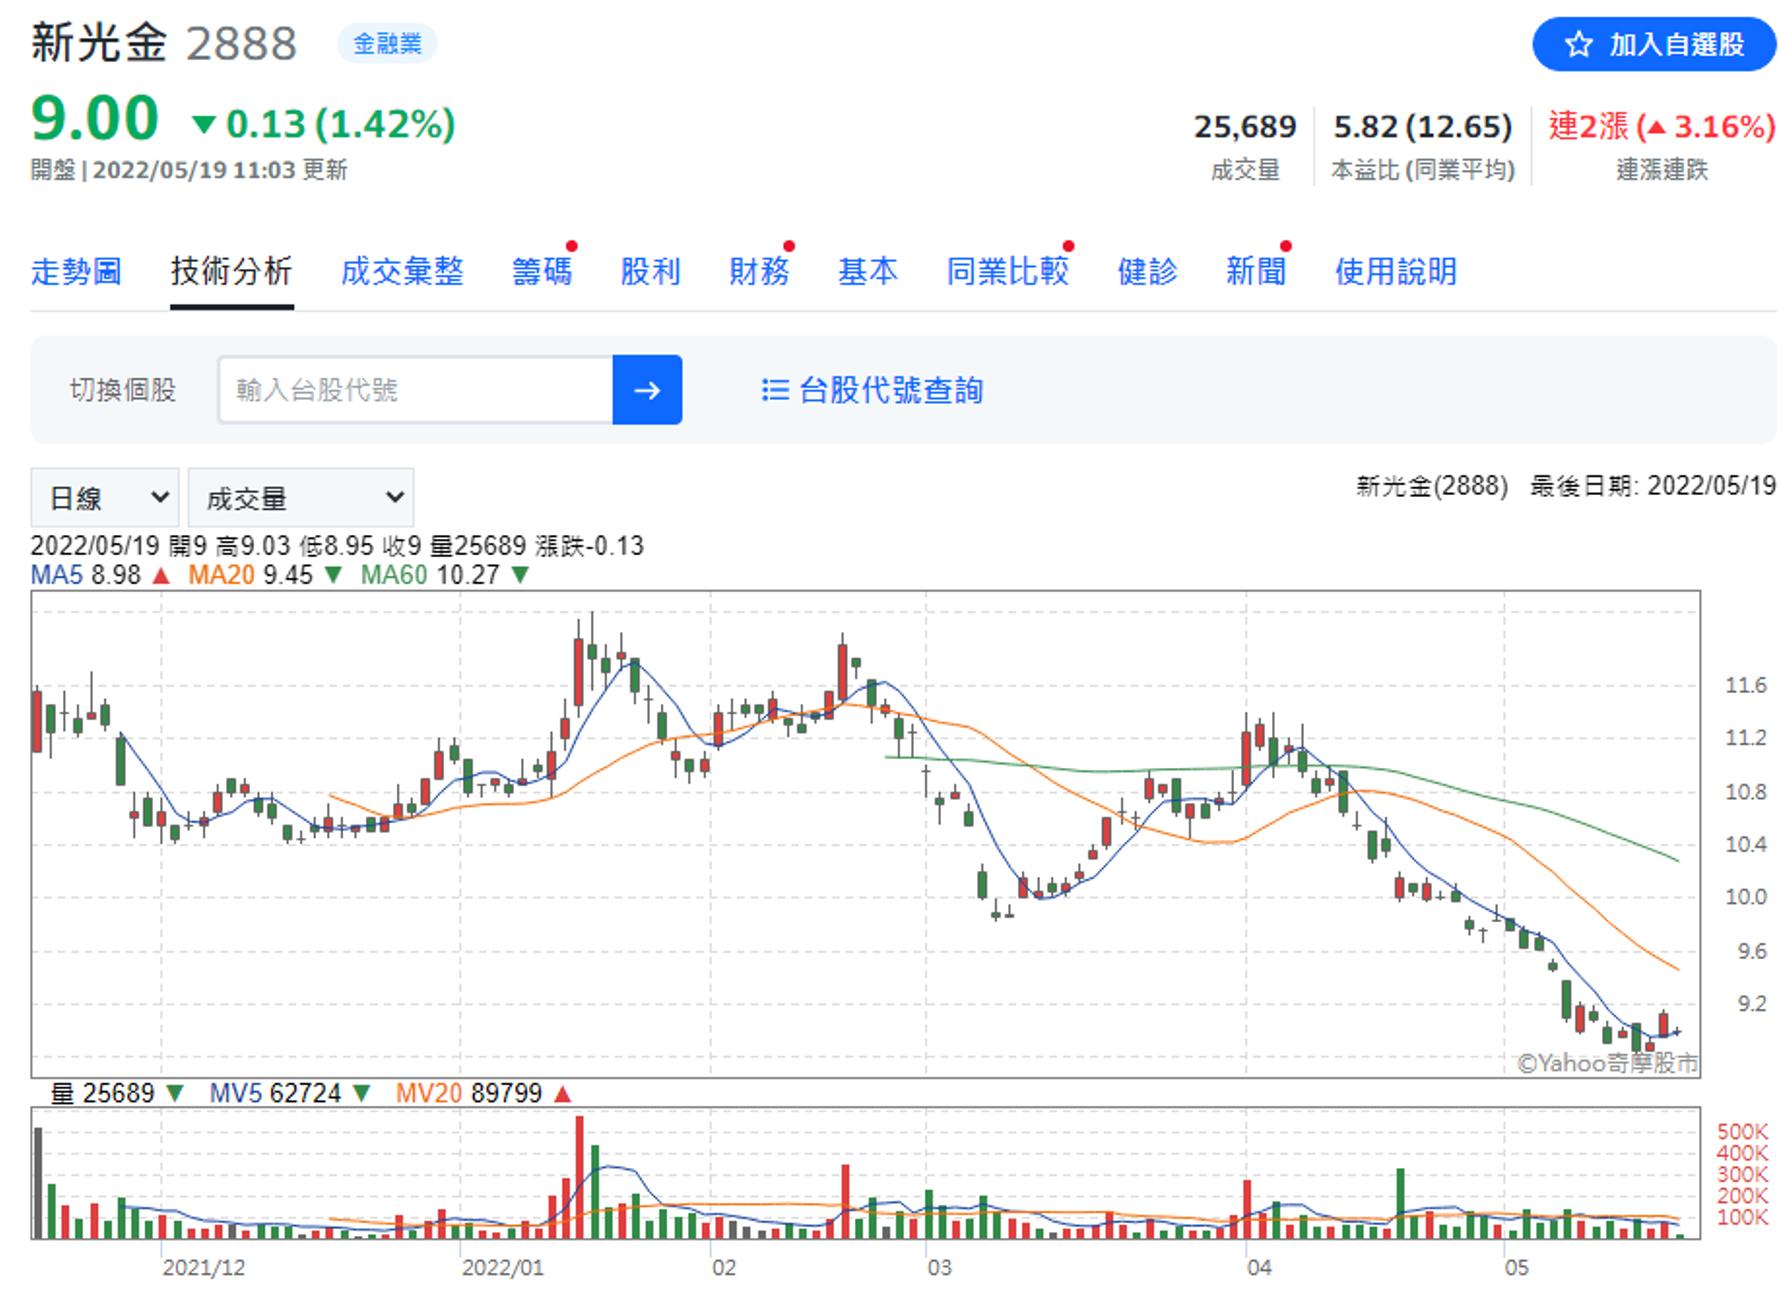
Task: Click the 2021/12 date axis label
Action: tap(204, 1268)
